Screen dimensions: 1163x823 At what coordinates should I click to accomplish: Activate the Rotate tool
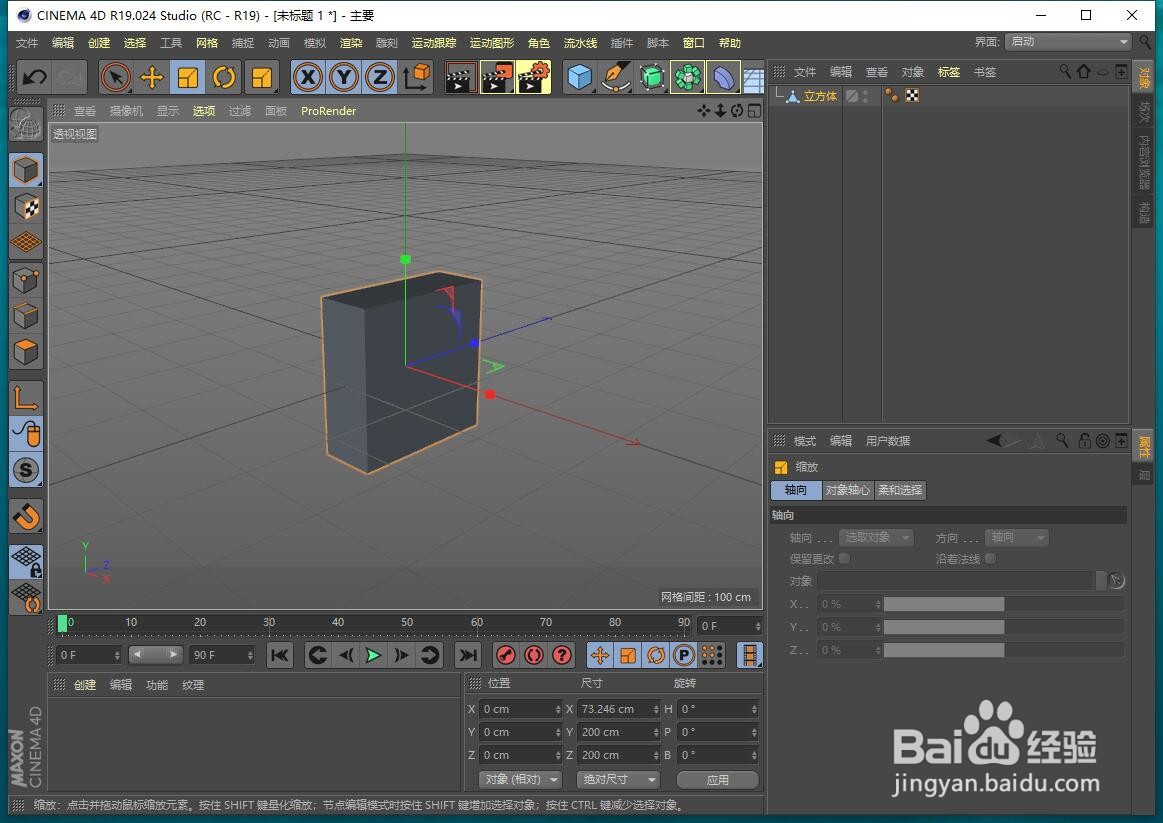click(x=224, y=77)
